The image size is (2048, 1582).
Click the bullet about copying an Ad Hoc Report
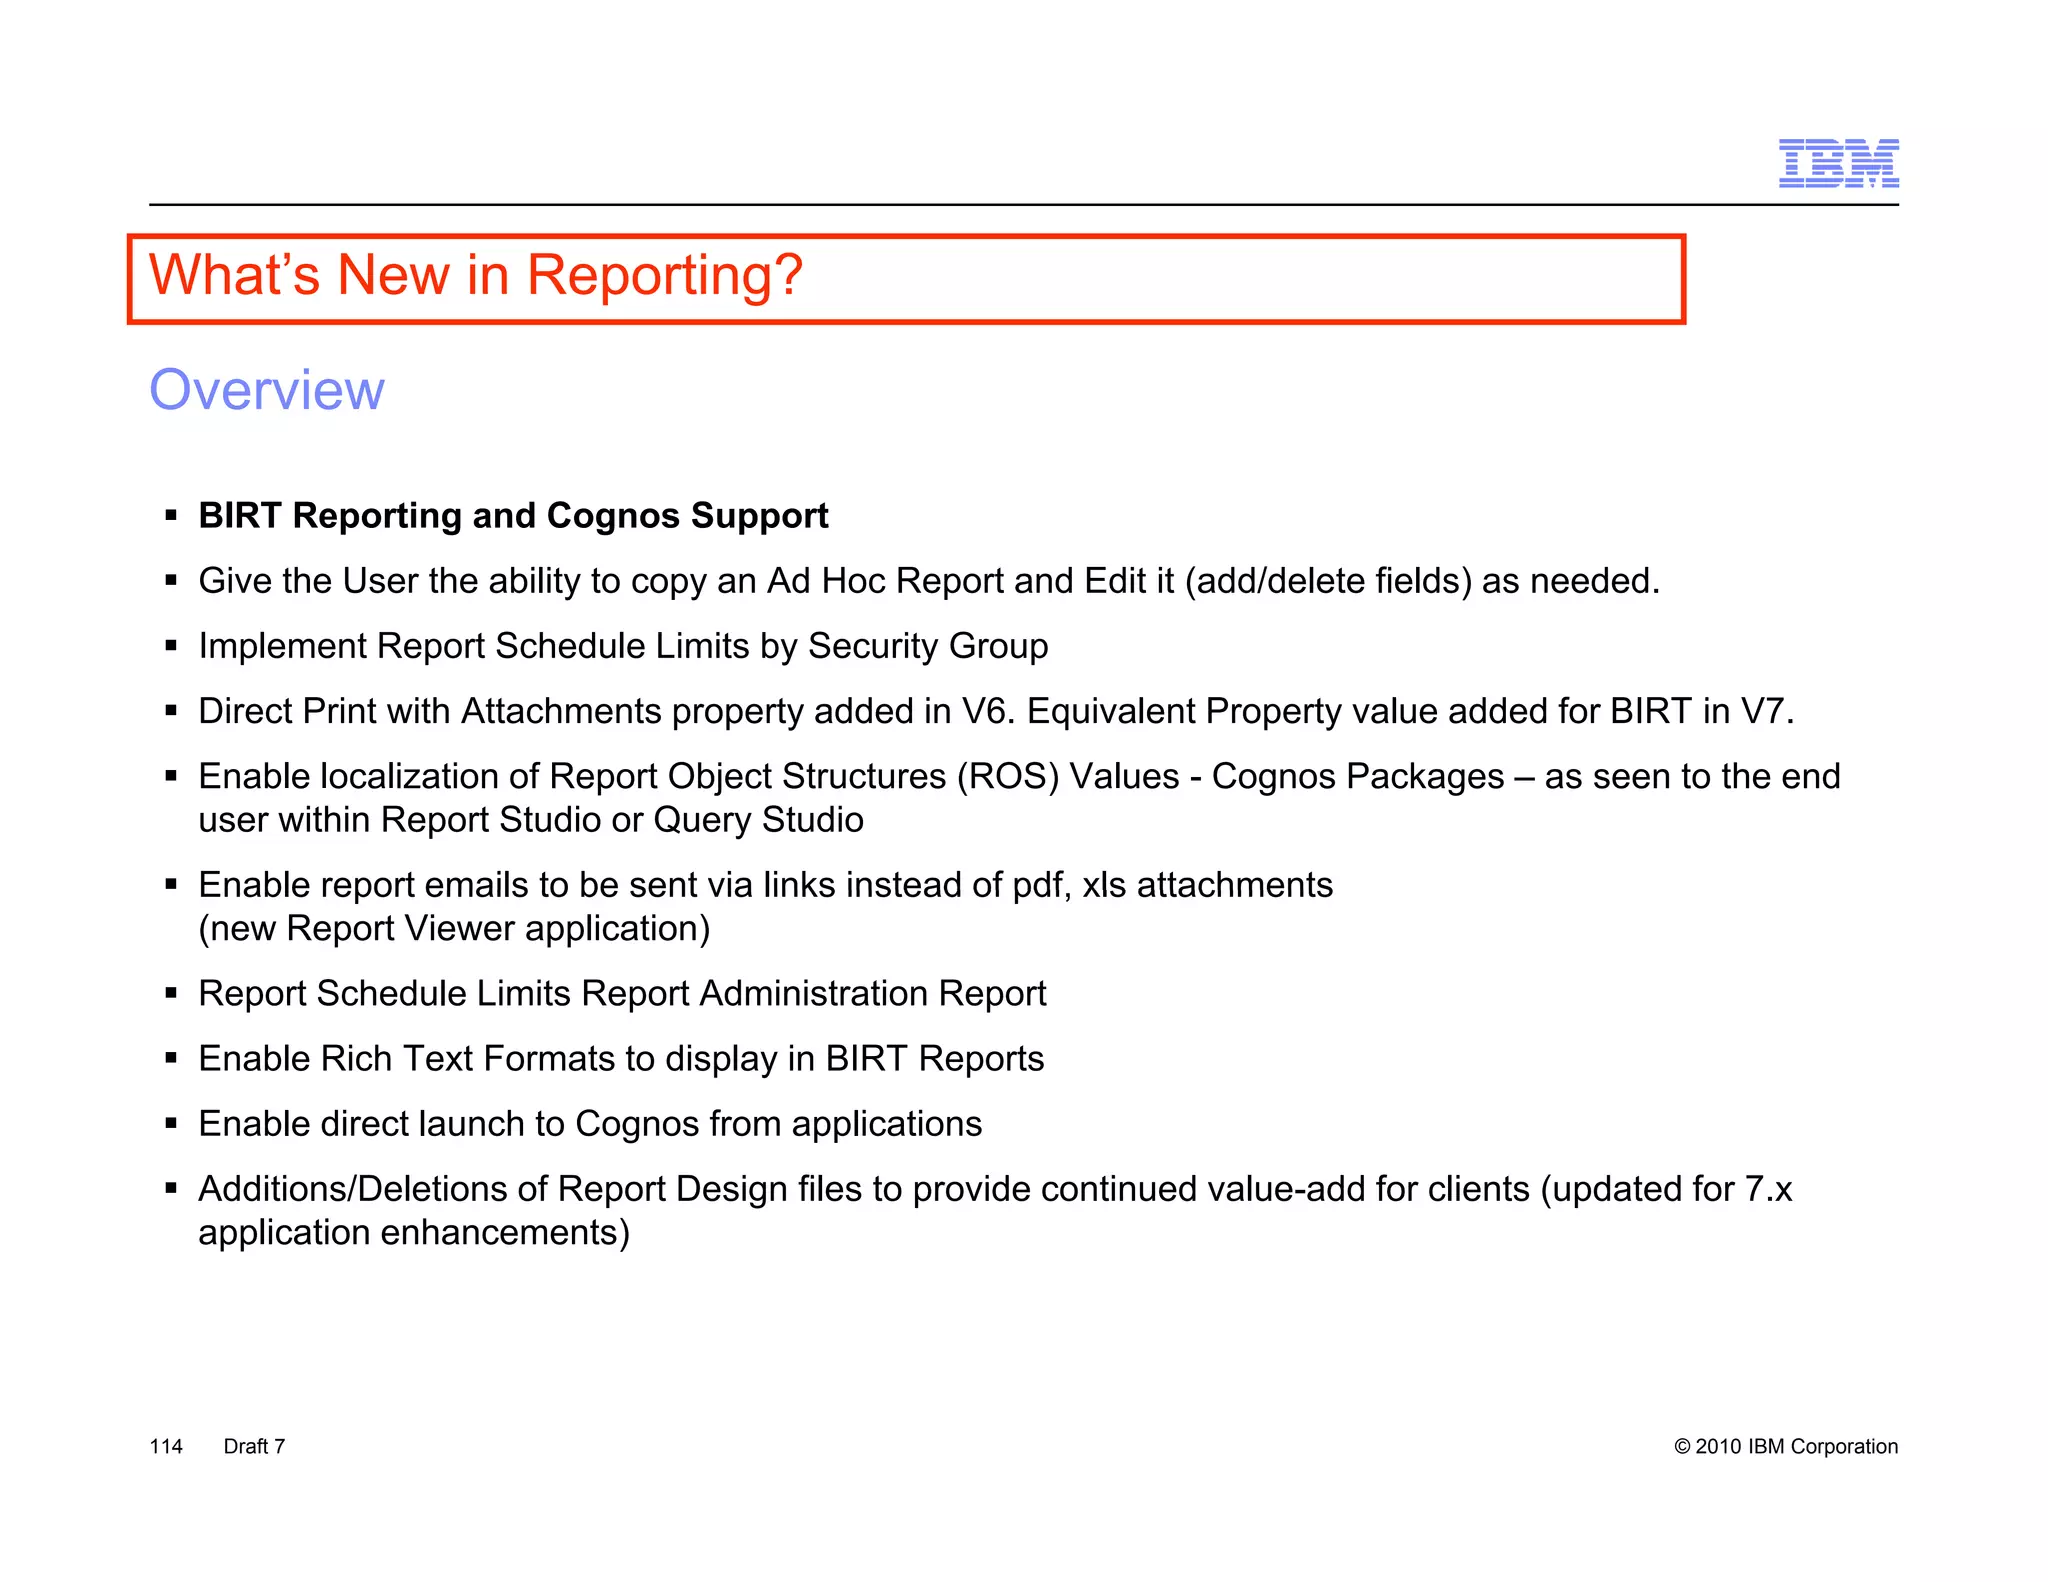click(929, 581)
